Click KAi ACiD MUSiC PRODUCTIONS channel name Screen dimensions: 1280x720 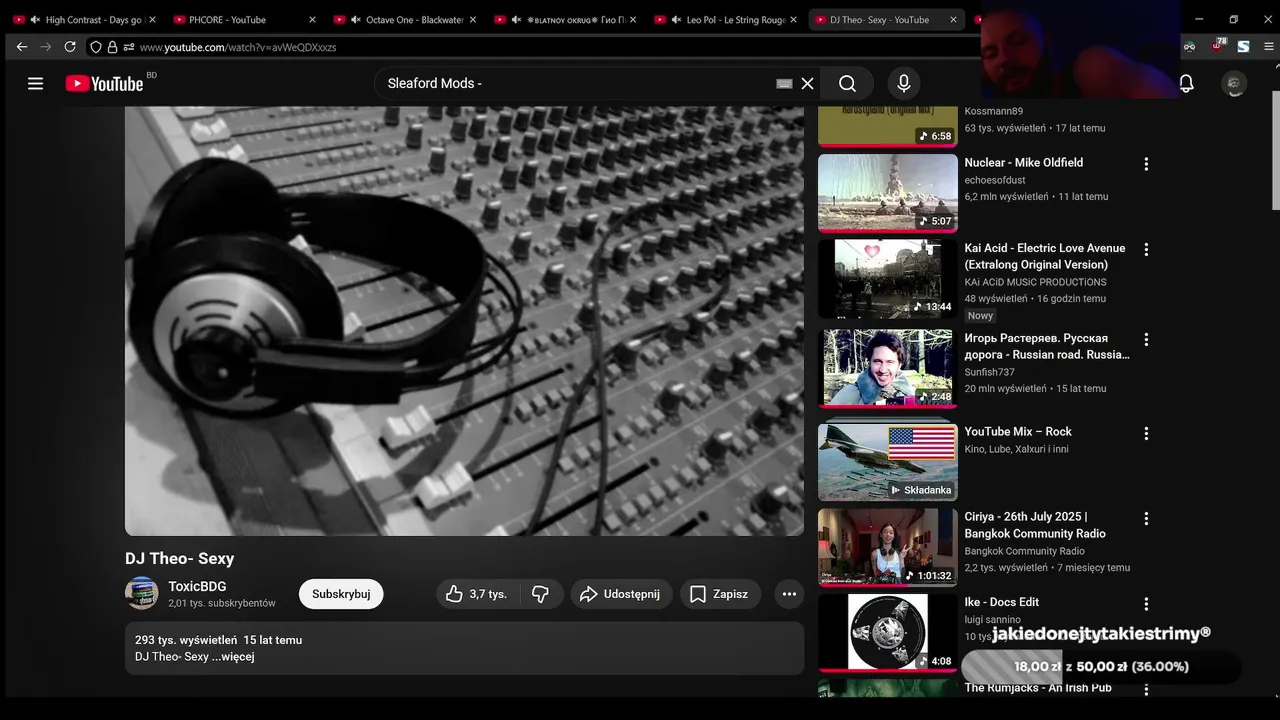pyautogui.click(x=1035, y=282)
